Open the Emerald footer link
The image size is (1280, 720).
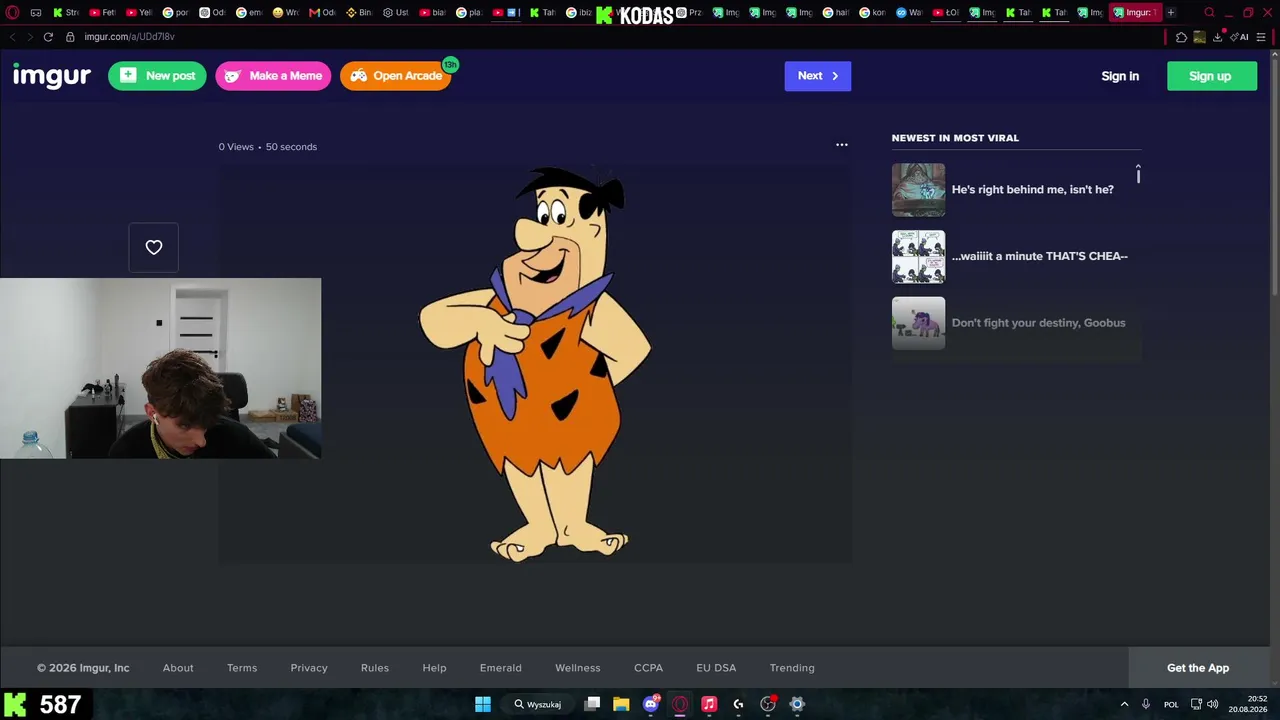tap(500, 668)
